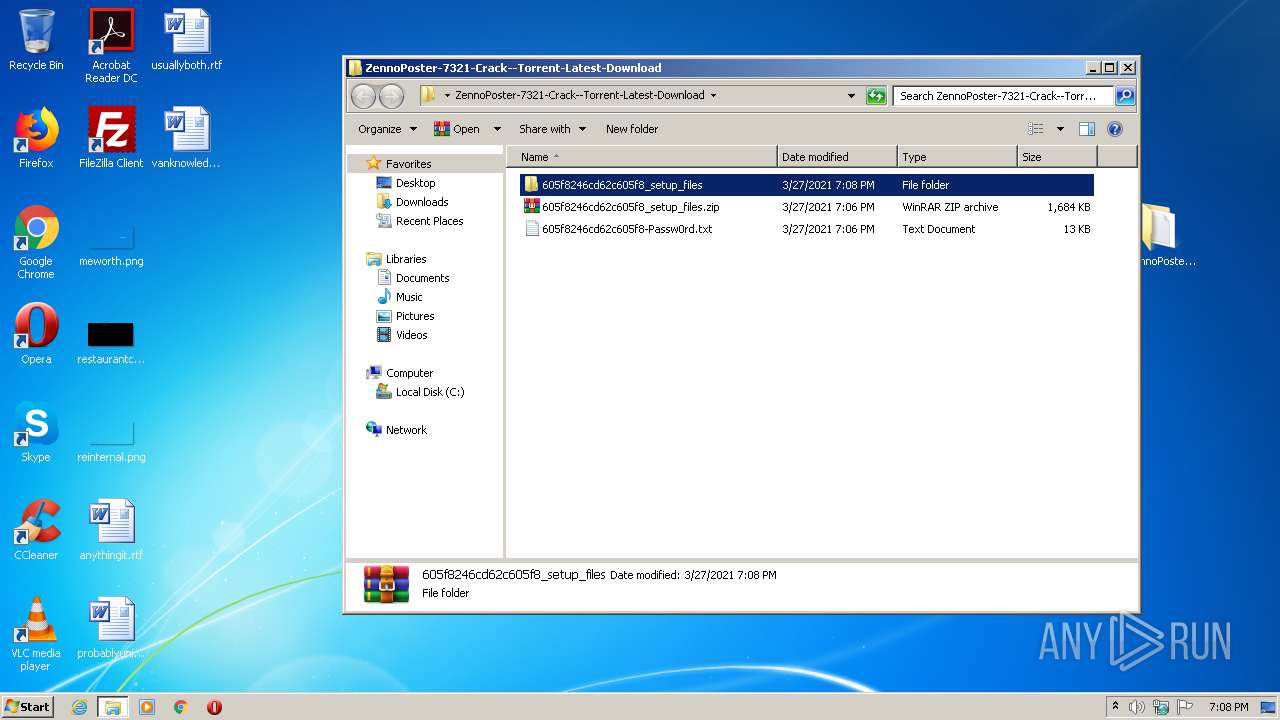The width and height of the screenshot is (1280, 720).
Task: Show the preview pane button
Action: (1087, 129)
